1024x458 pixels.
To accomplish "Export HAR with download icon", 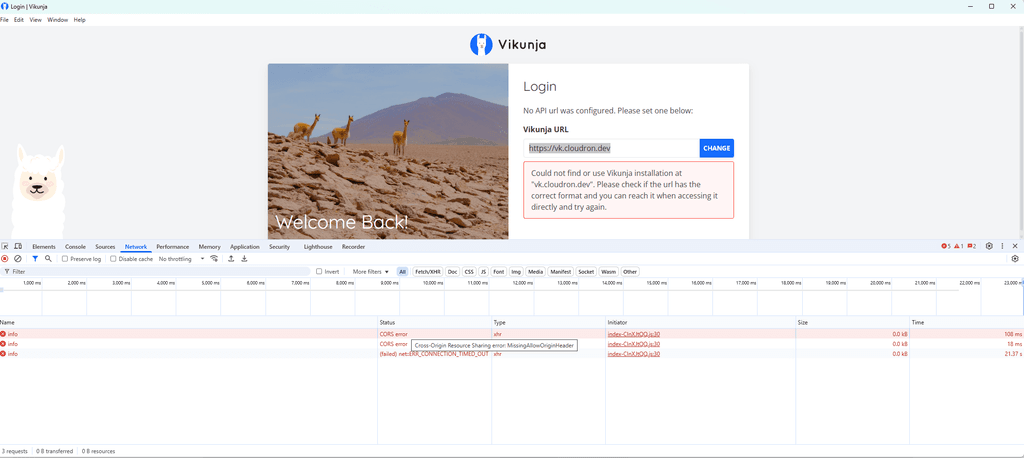I will click(x=244, y=259).
